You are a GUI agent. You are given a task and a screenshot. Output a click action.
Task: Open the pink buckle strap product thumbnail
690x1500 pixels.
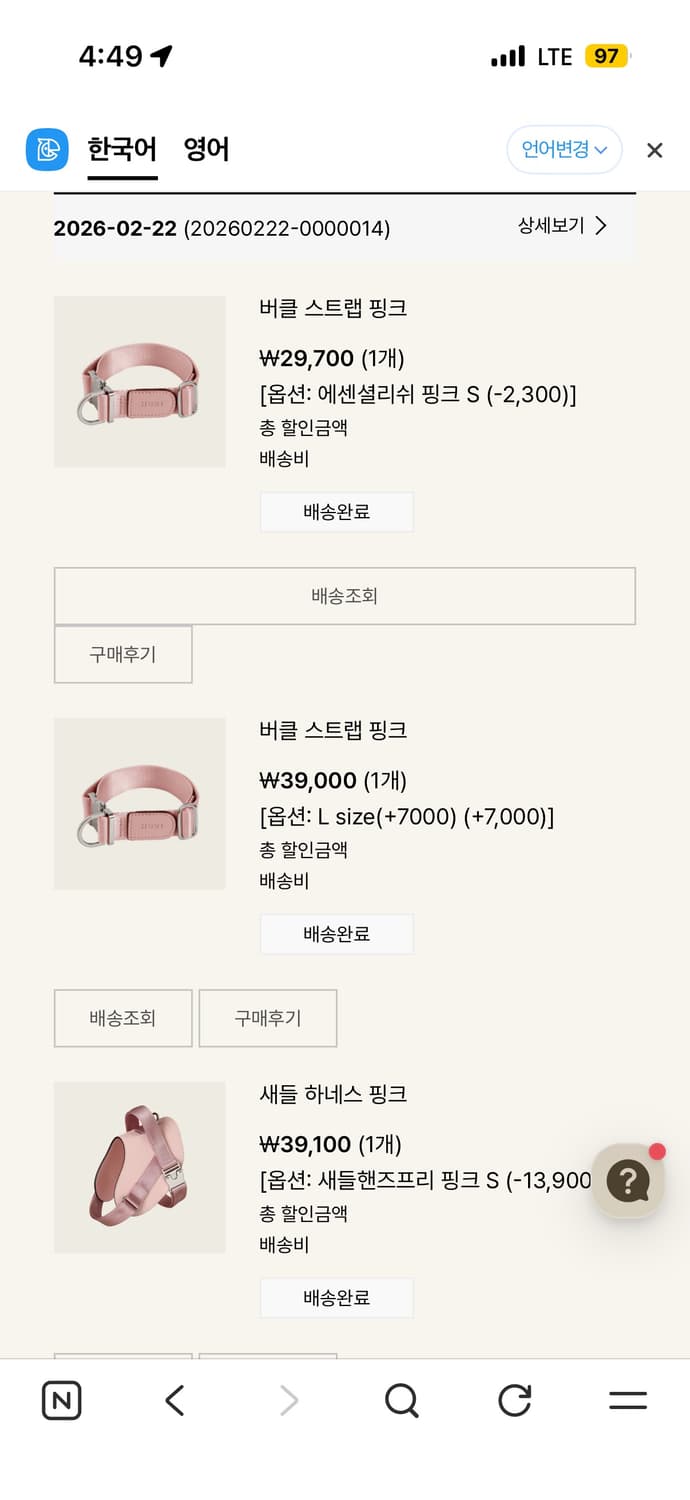[139, 381]
